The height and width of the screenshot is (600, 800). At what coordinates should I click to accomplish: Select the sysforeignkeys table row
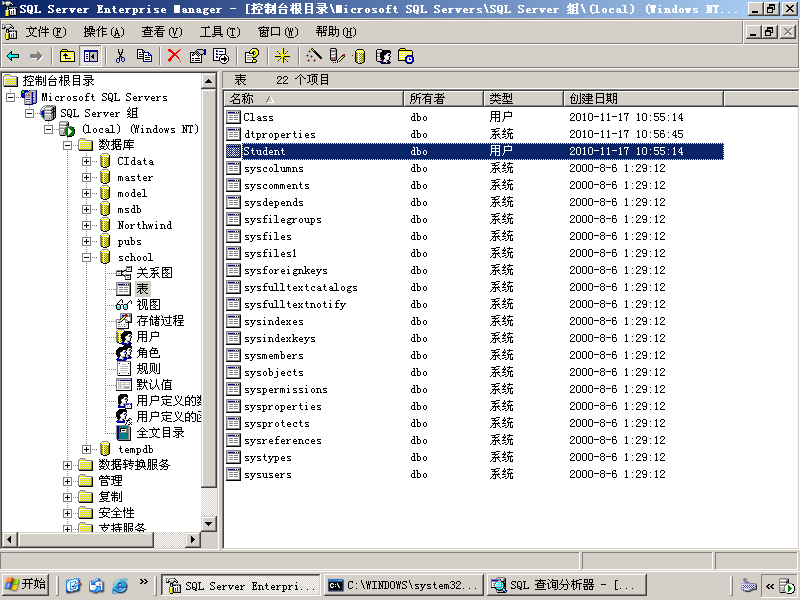(474, 270)
